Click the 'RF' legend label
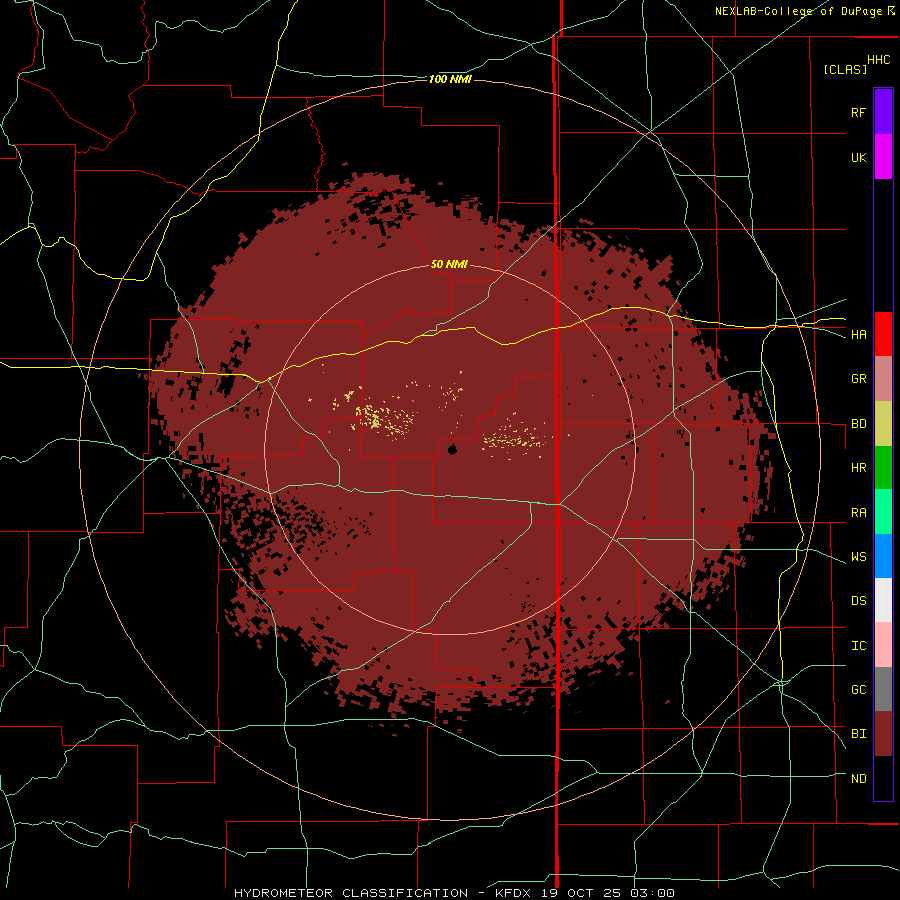Screen dimensions: 900x900 tap(858, 112)
